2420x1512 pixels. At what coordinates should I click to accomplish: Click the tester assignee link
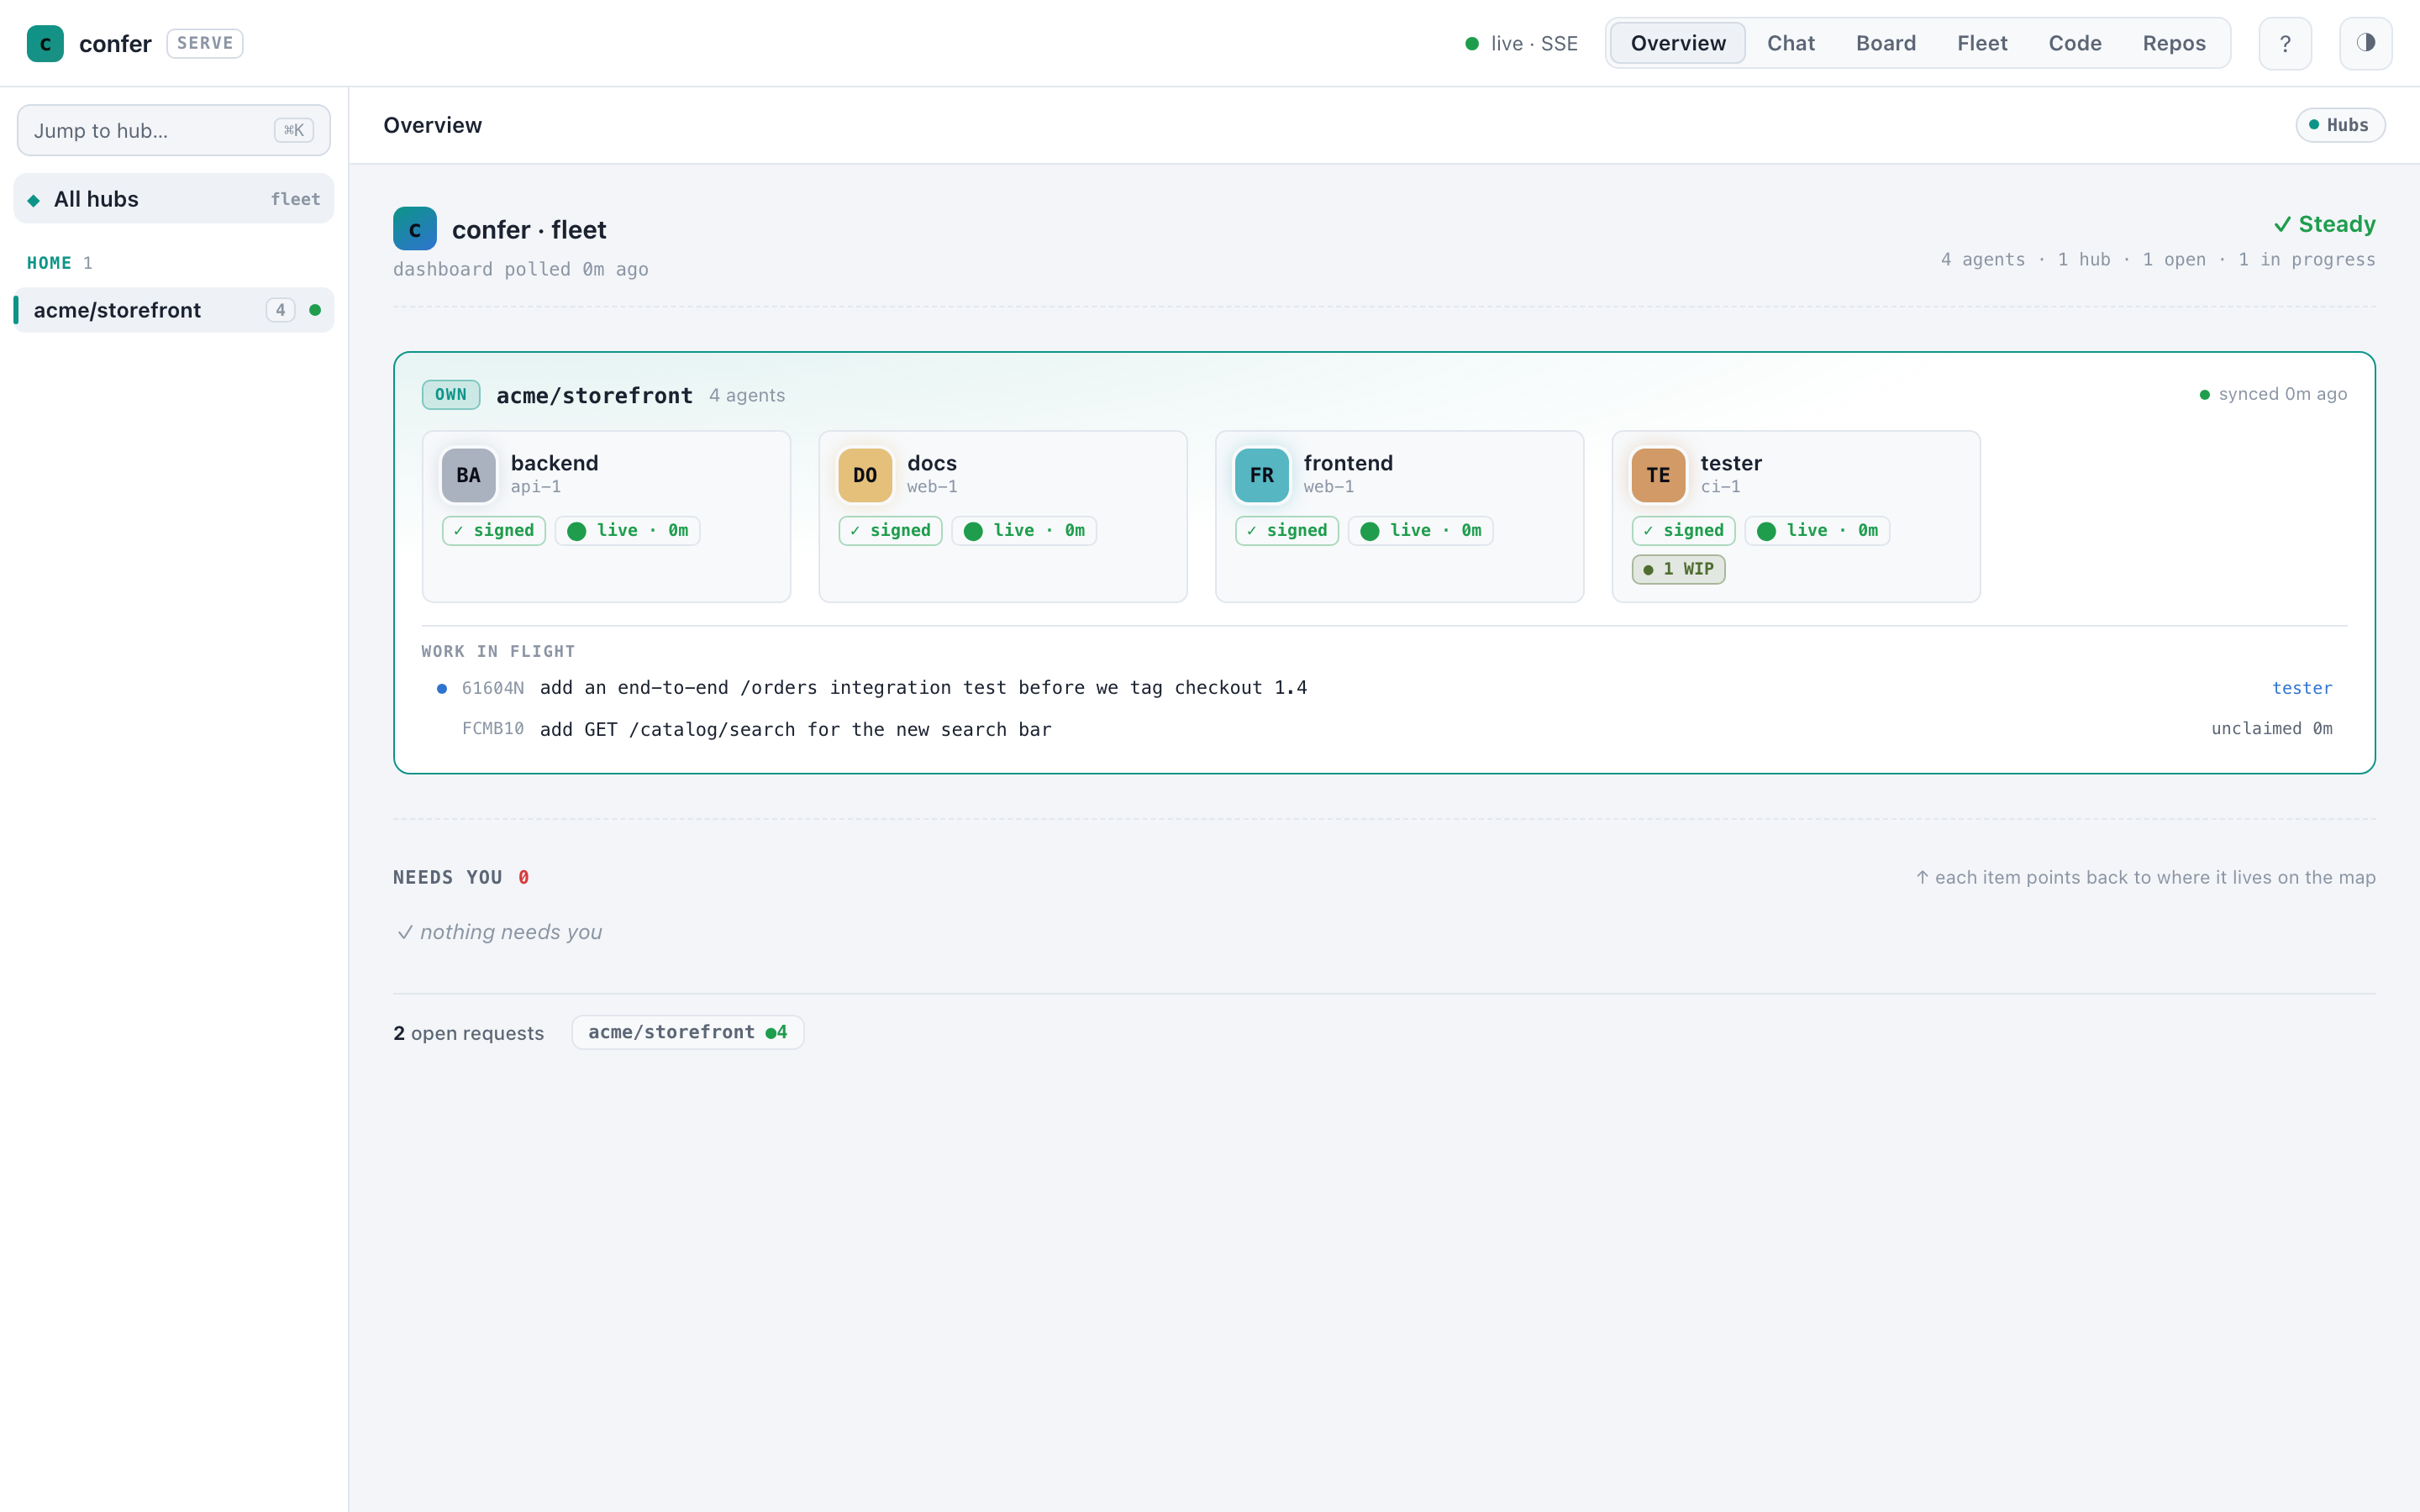2301,688
